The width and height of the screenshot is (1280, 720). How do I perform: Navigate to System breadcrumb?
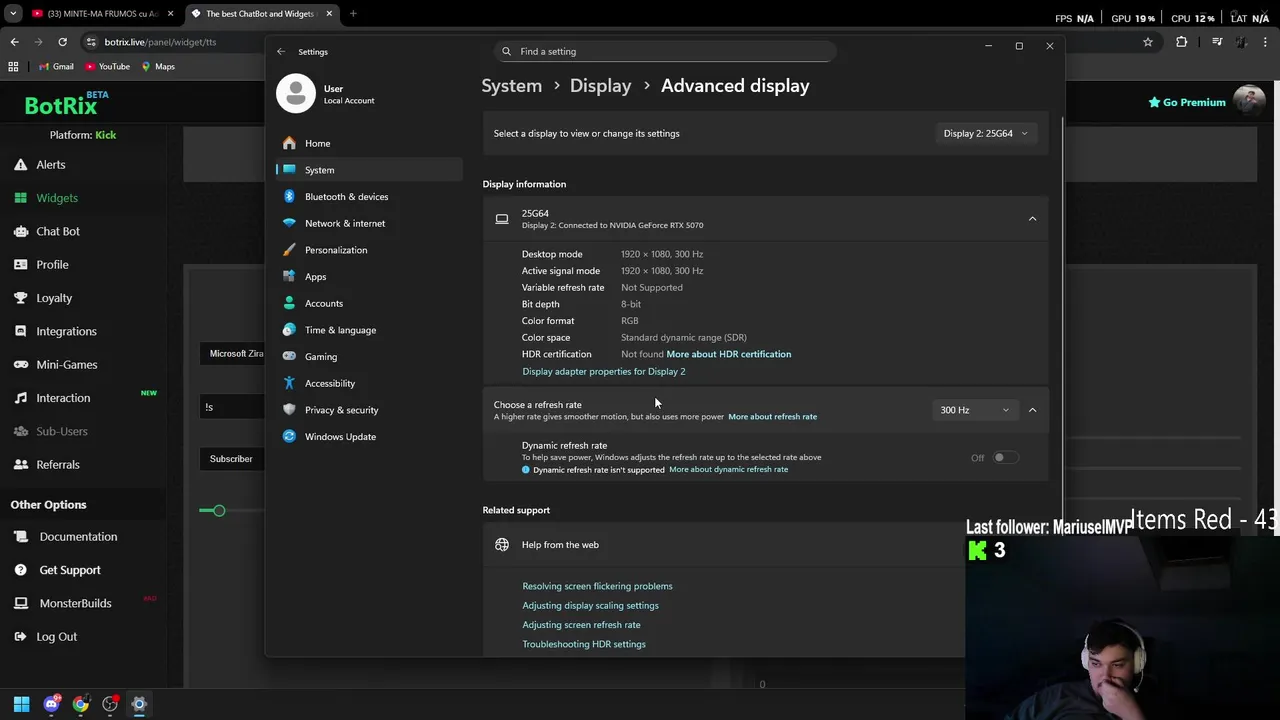(511, 86)
